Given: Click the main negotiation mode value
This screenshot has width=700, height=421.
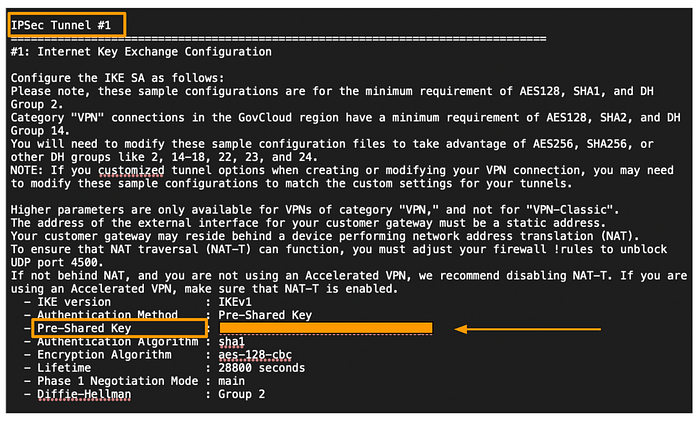Looking at the screenshot, I should click(x=231, y=381).
